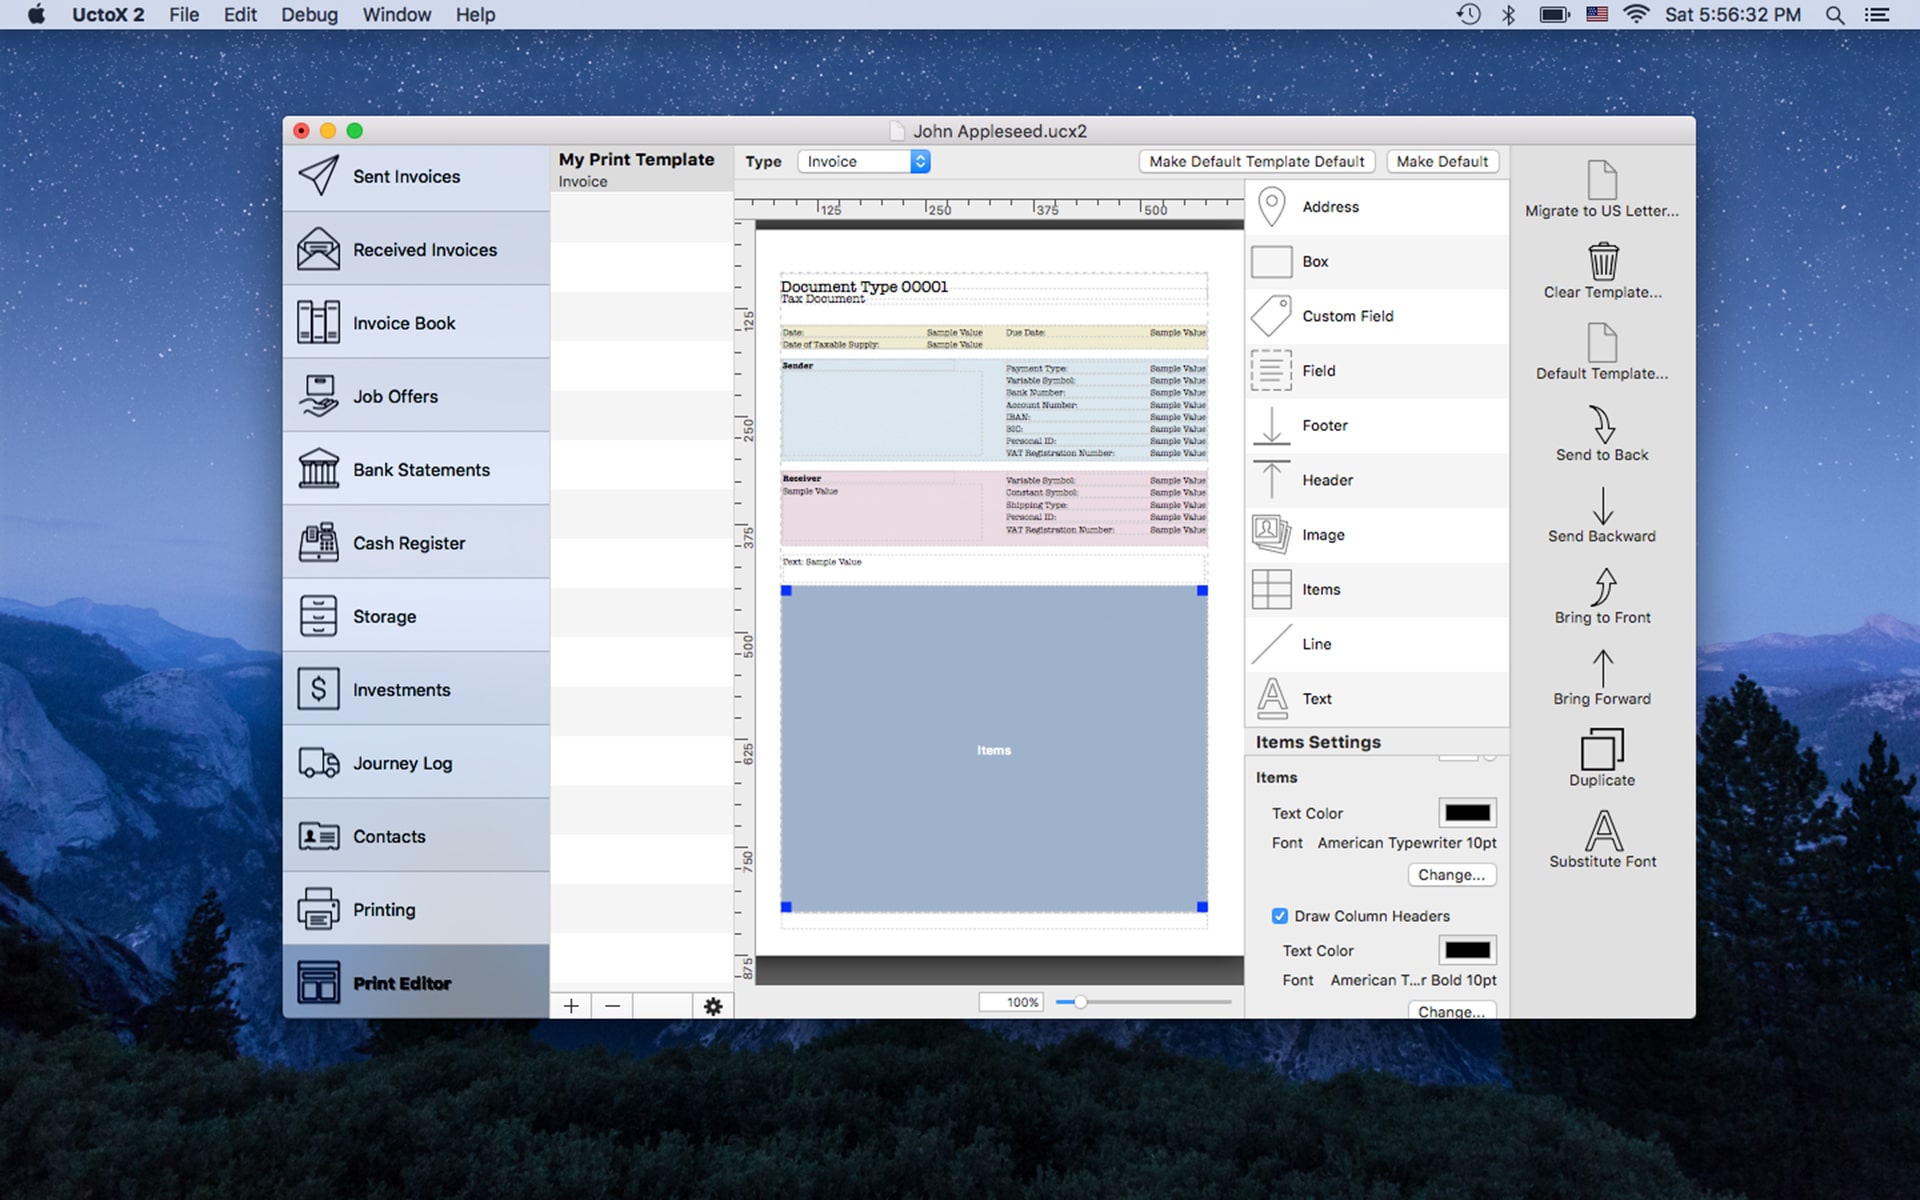
Task: Click the Items Text Color swatch
Action: pyautogui.click(x=1467, y=813)
